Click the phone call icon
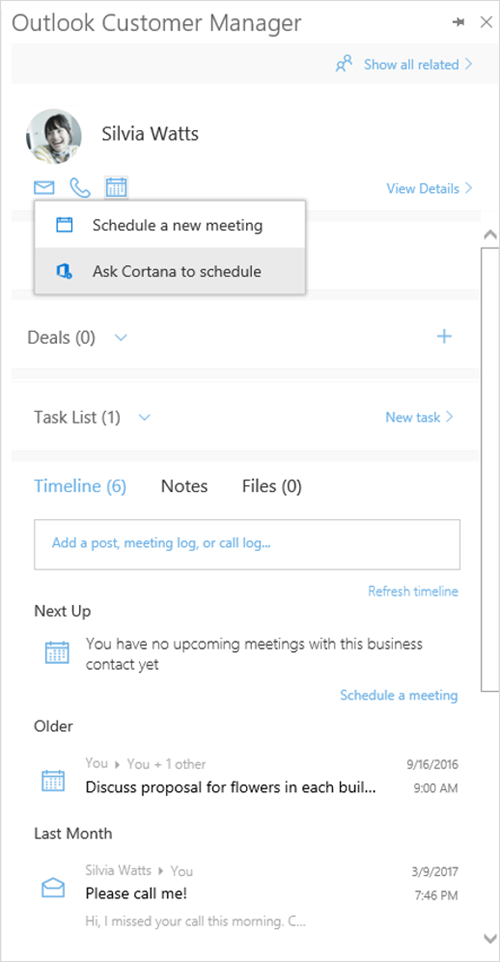This screenshot has height=962, width=500. point(80,188)
